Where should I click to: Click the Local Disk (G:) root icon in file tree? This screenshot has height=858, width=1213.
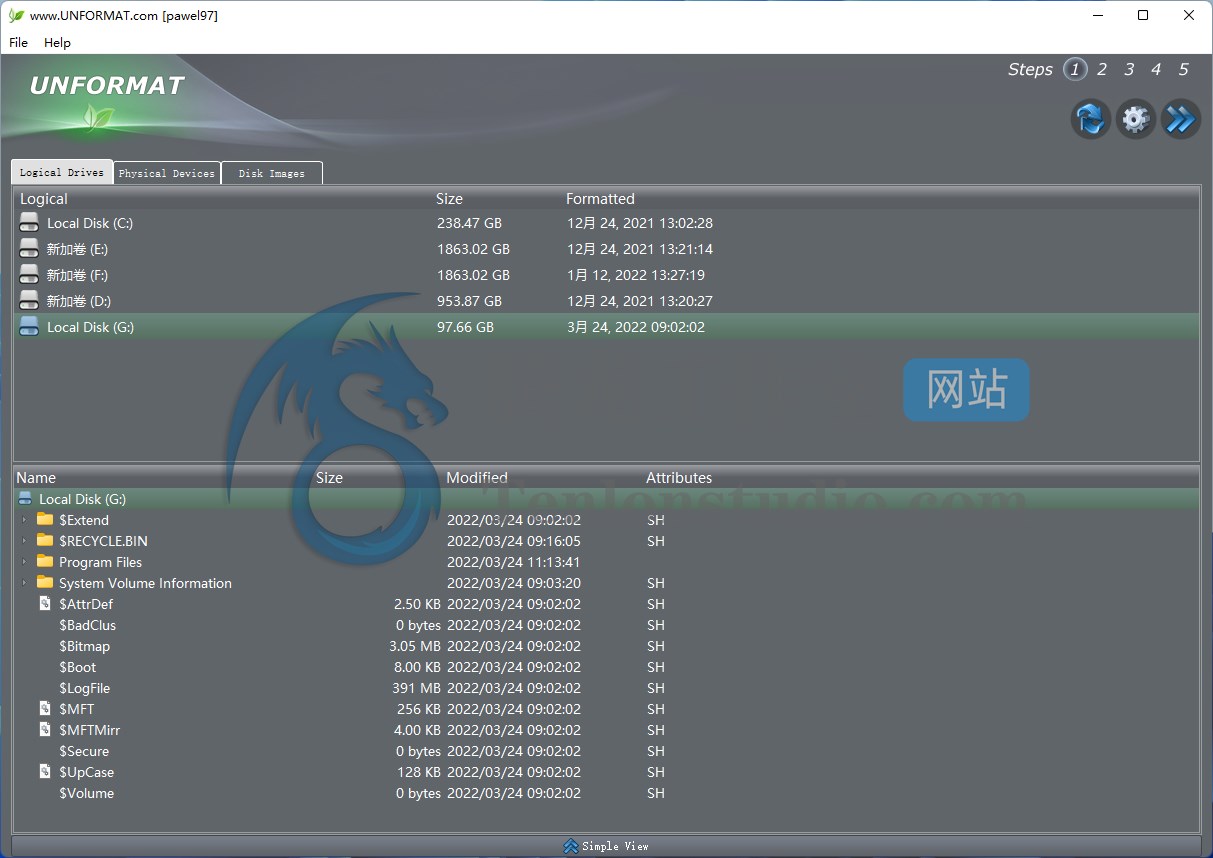(x=25, y=499)
